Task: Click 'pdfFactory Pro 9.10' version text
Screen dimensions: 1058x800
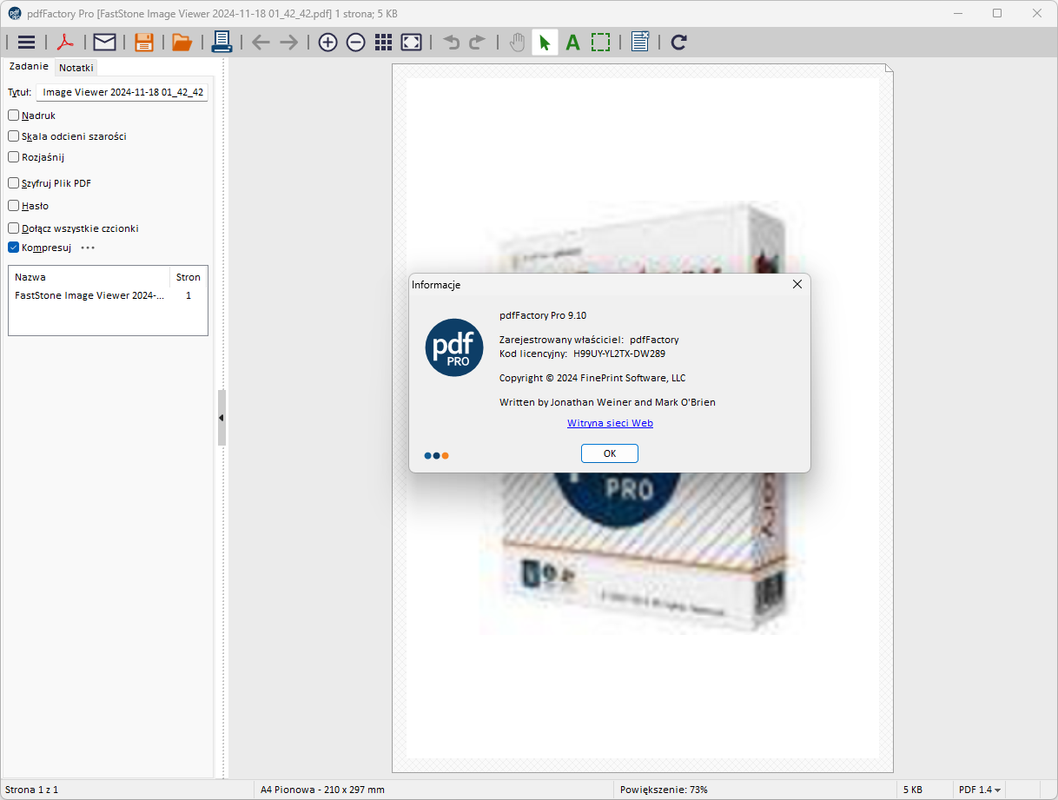Action: click(x=542, y=315)
